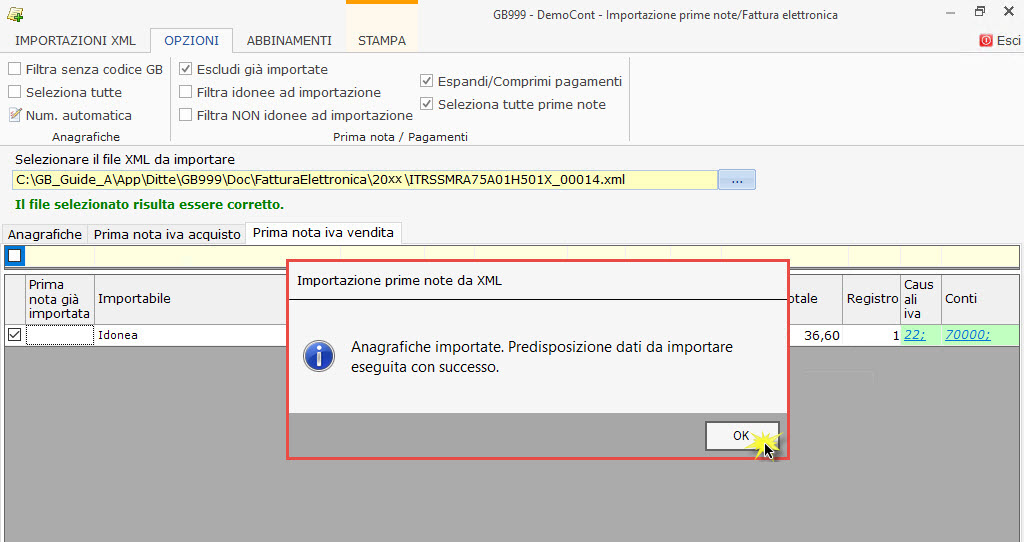This screenshot has width=1024, height=542.
Task: Check Filtra NON idonee ad importazione
Action: (x=186, y=115)
